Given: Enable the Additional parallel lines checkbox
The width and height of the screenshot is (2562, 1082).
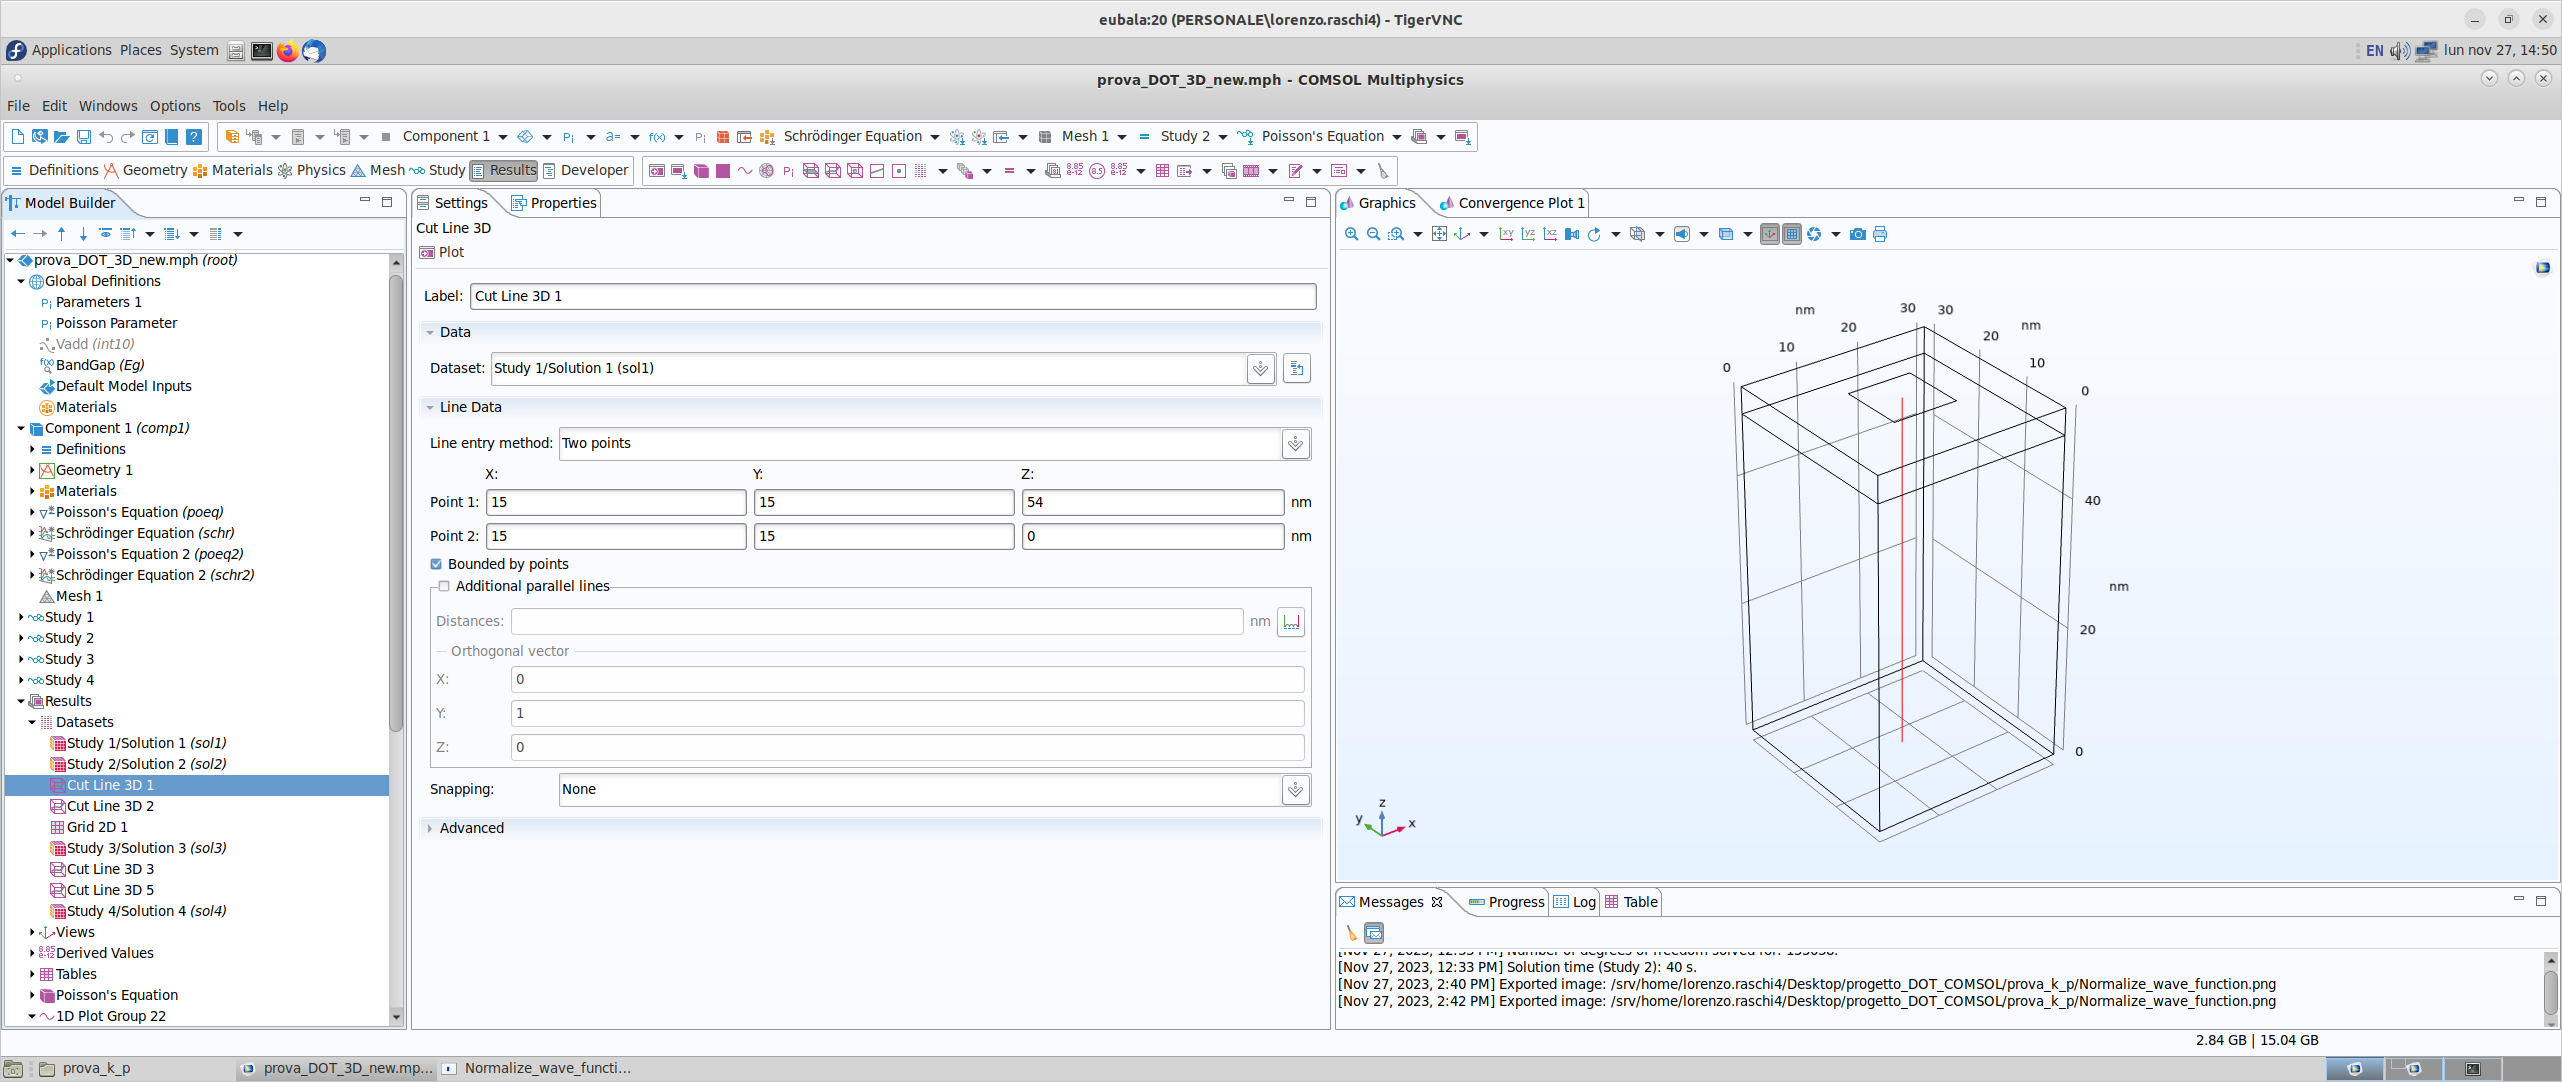Looking at the screenshot, I should coord(444,586).
